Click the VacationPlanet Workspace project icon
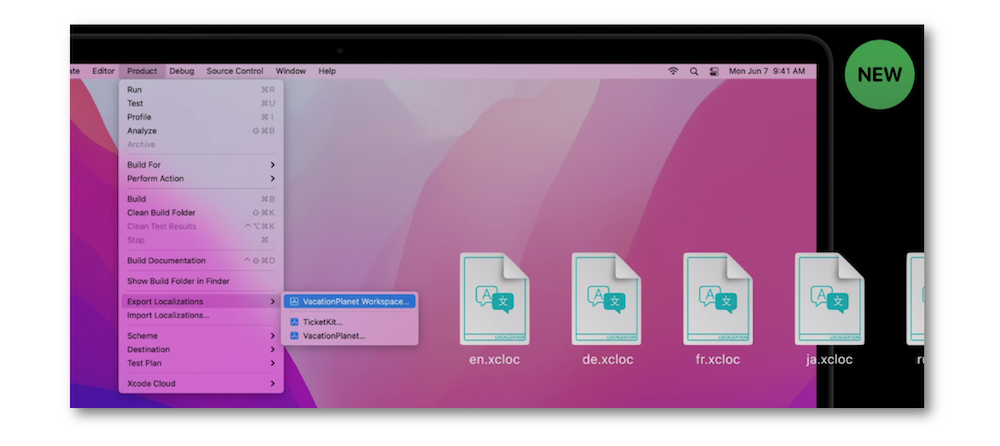The height and width of the screenshot is (446, 1000). click(x=294, y=301)
